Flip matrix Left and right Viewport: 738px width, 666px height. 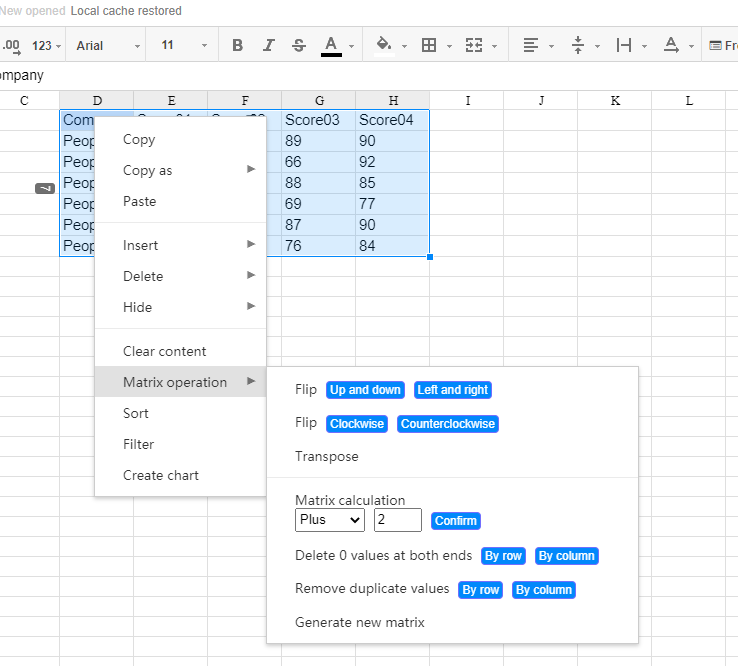click(453, 390)
